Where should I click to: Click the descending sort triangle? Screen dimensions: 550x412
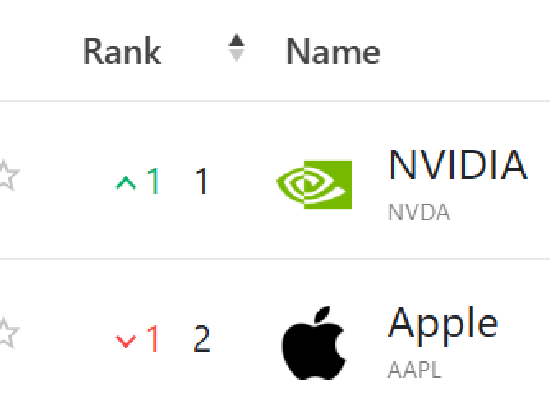click(x=236, y=55)
